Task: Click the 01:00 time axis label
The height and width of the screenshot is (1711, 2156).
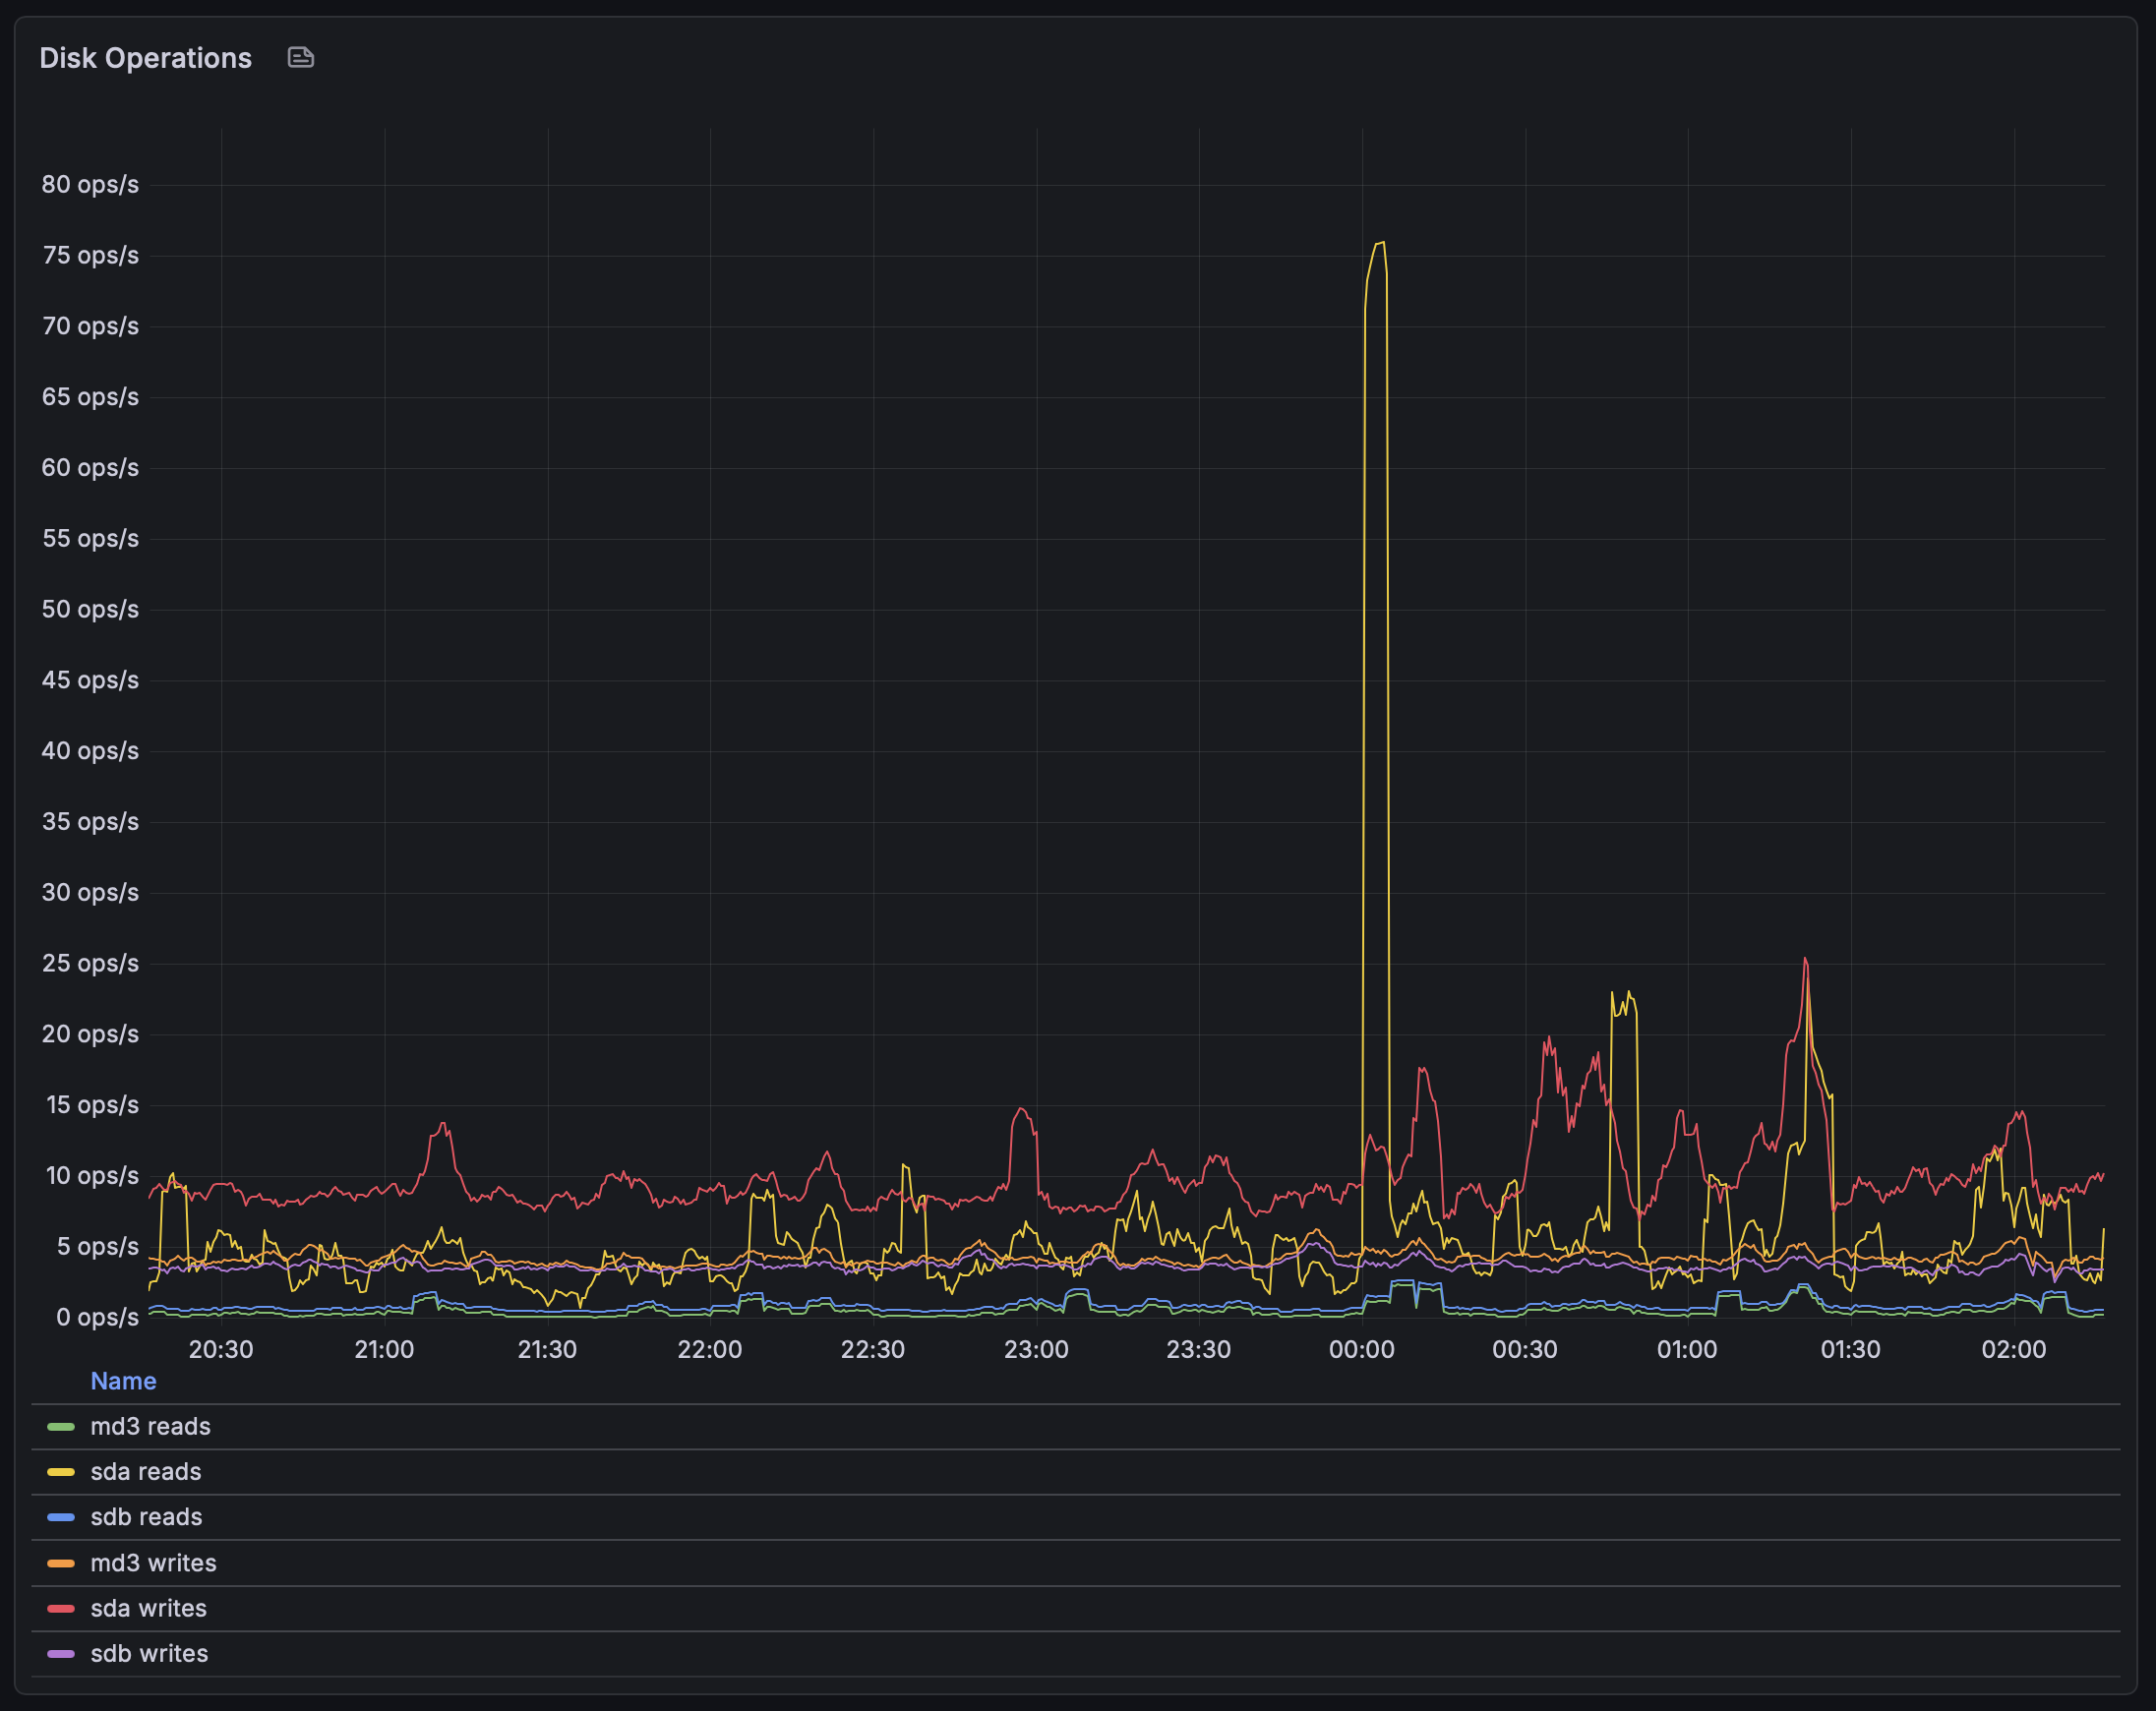Action: click(1688, 1350)
